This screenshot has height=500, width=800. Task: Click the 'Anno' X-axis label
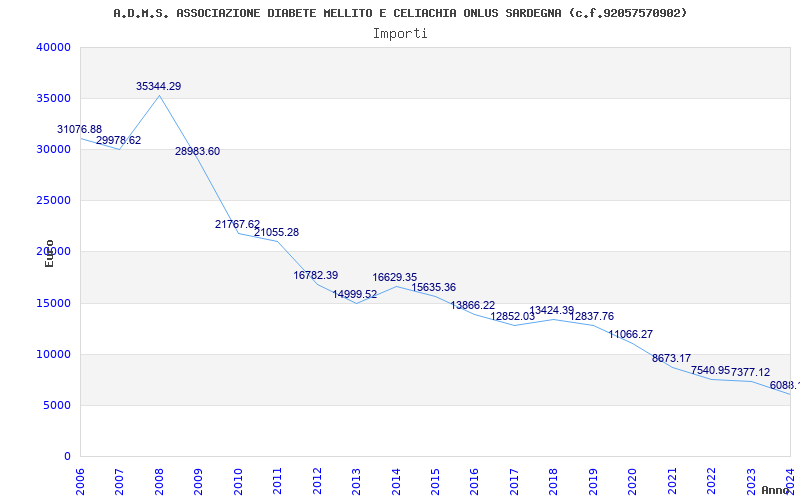coord(775,490)
